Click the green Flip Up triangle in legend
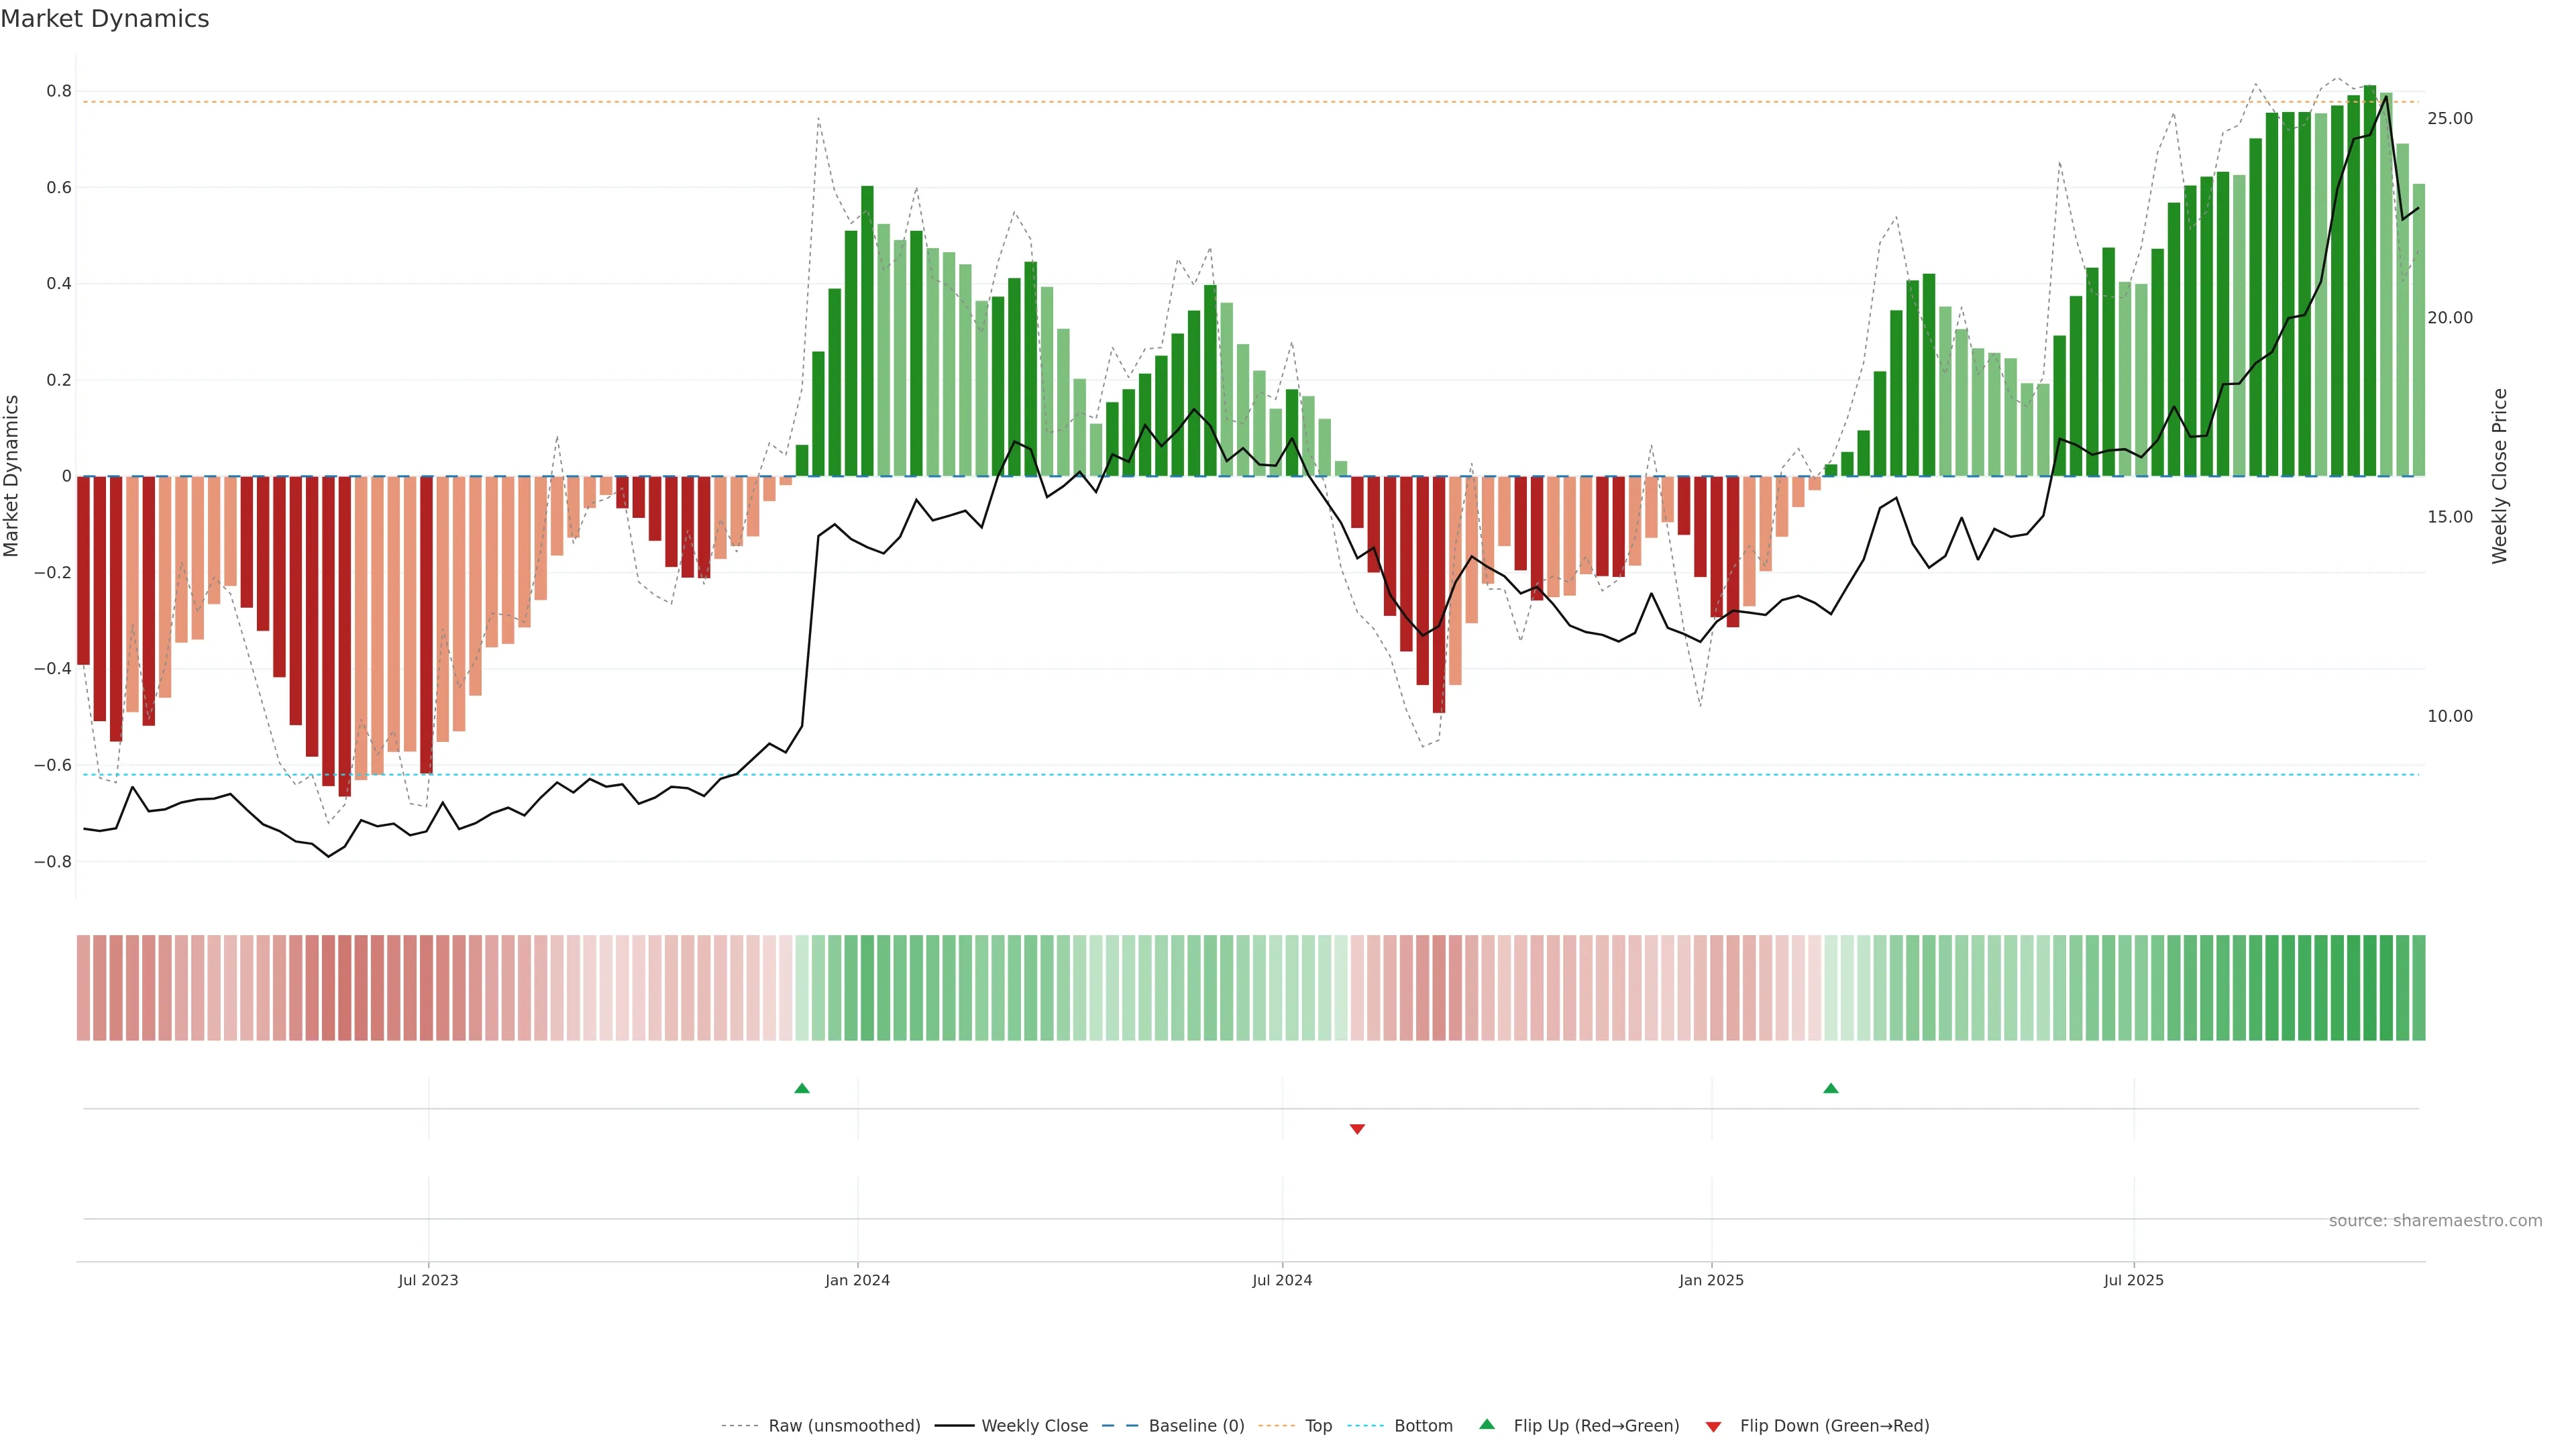Image resolution: width=2576 pixels, height=1449 pixels. pos(1487,1424)
